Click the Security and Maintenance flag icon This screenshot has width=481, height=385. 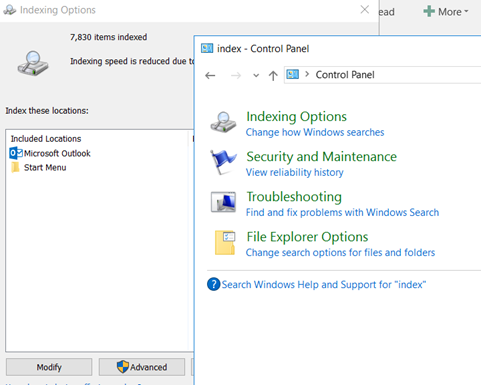[x=223, y=162]
